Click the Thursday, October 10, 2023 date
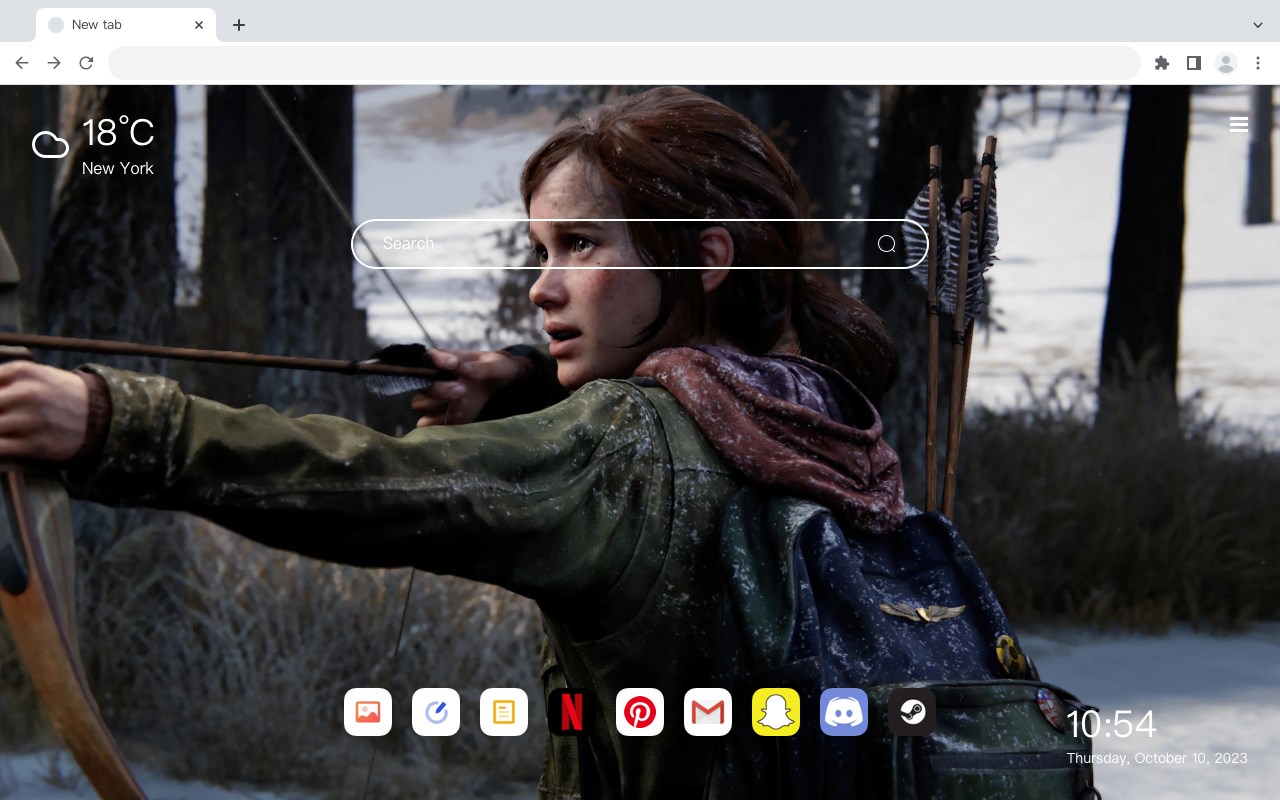Viewport: 1280px width, 800px height. click(x=1157, y=758)
